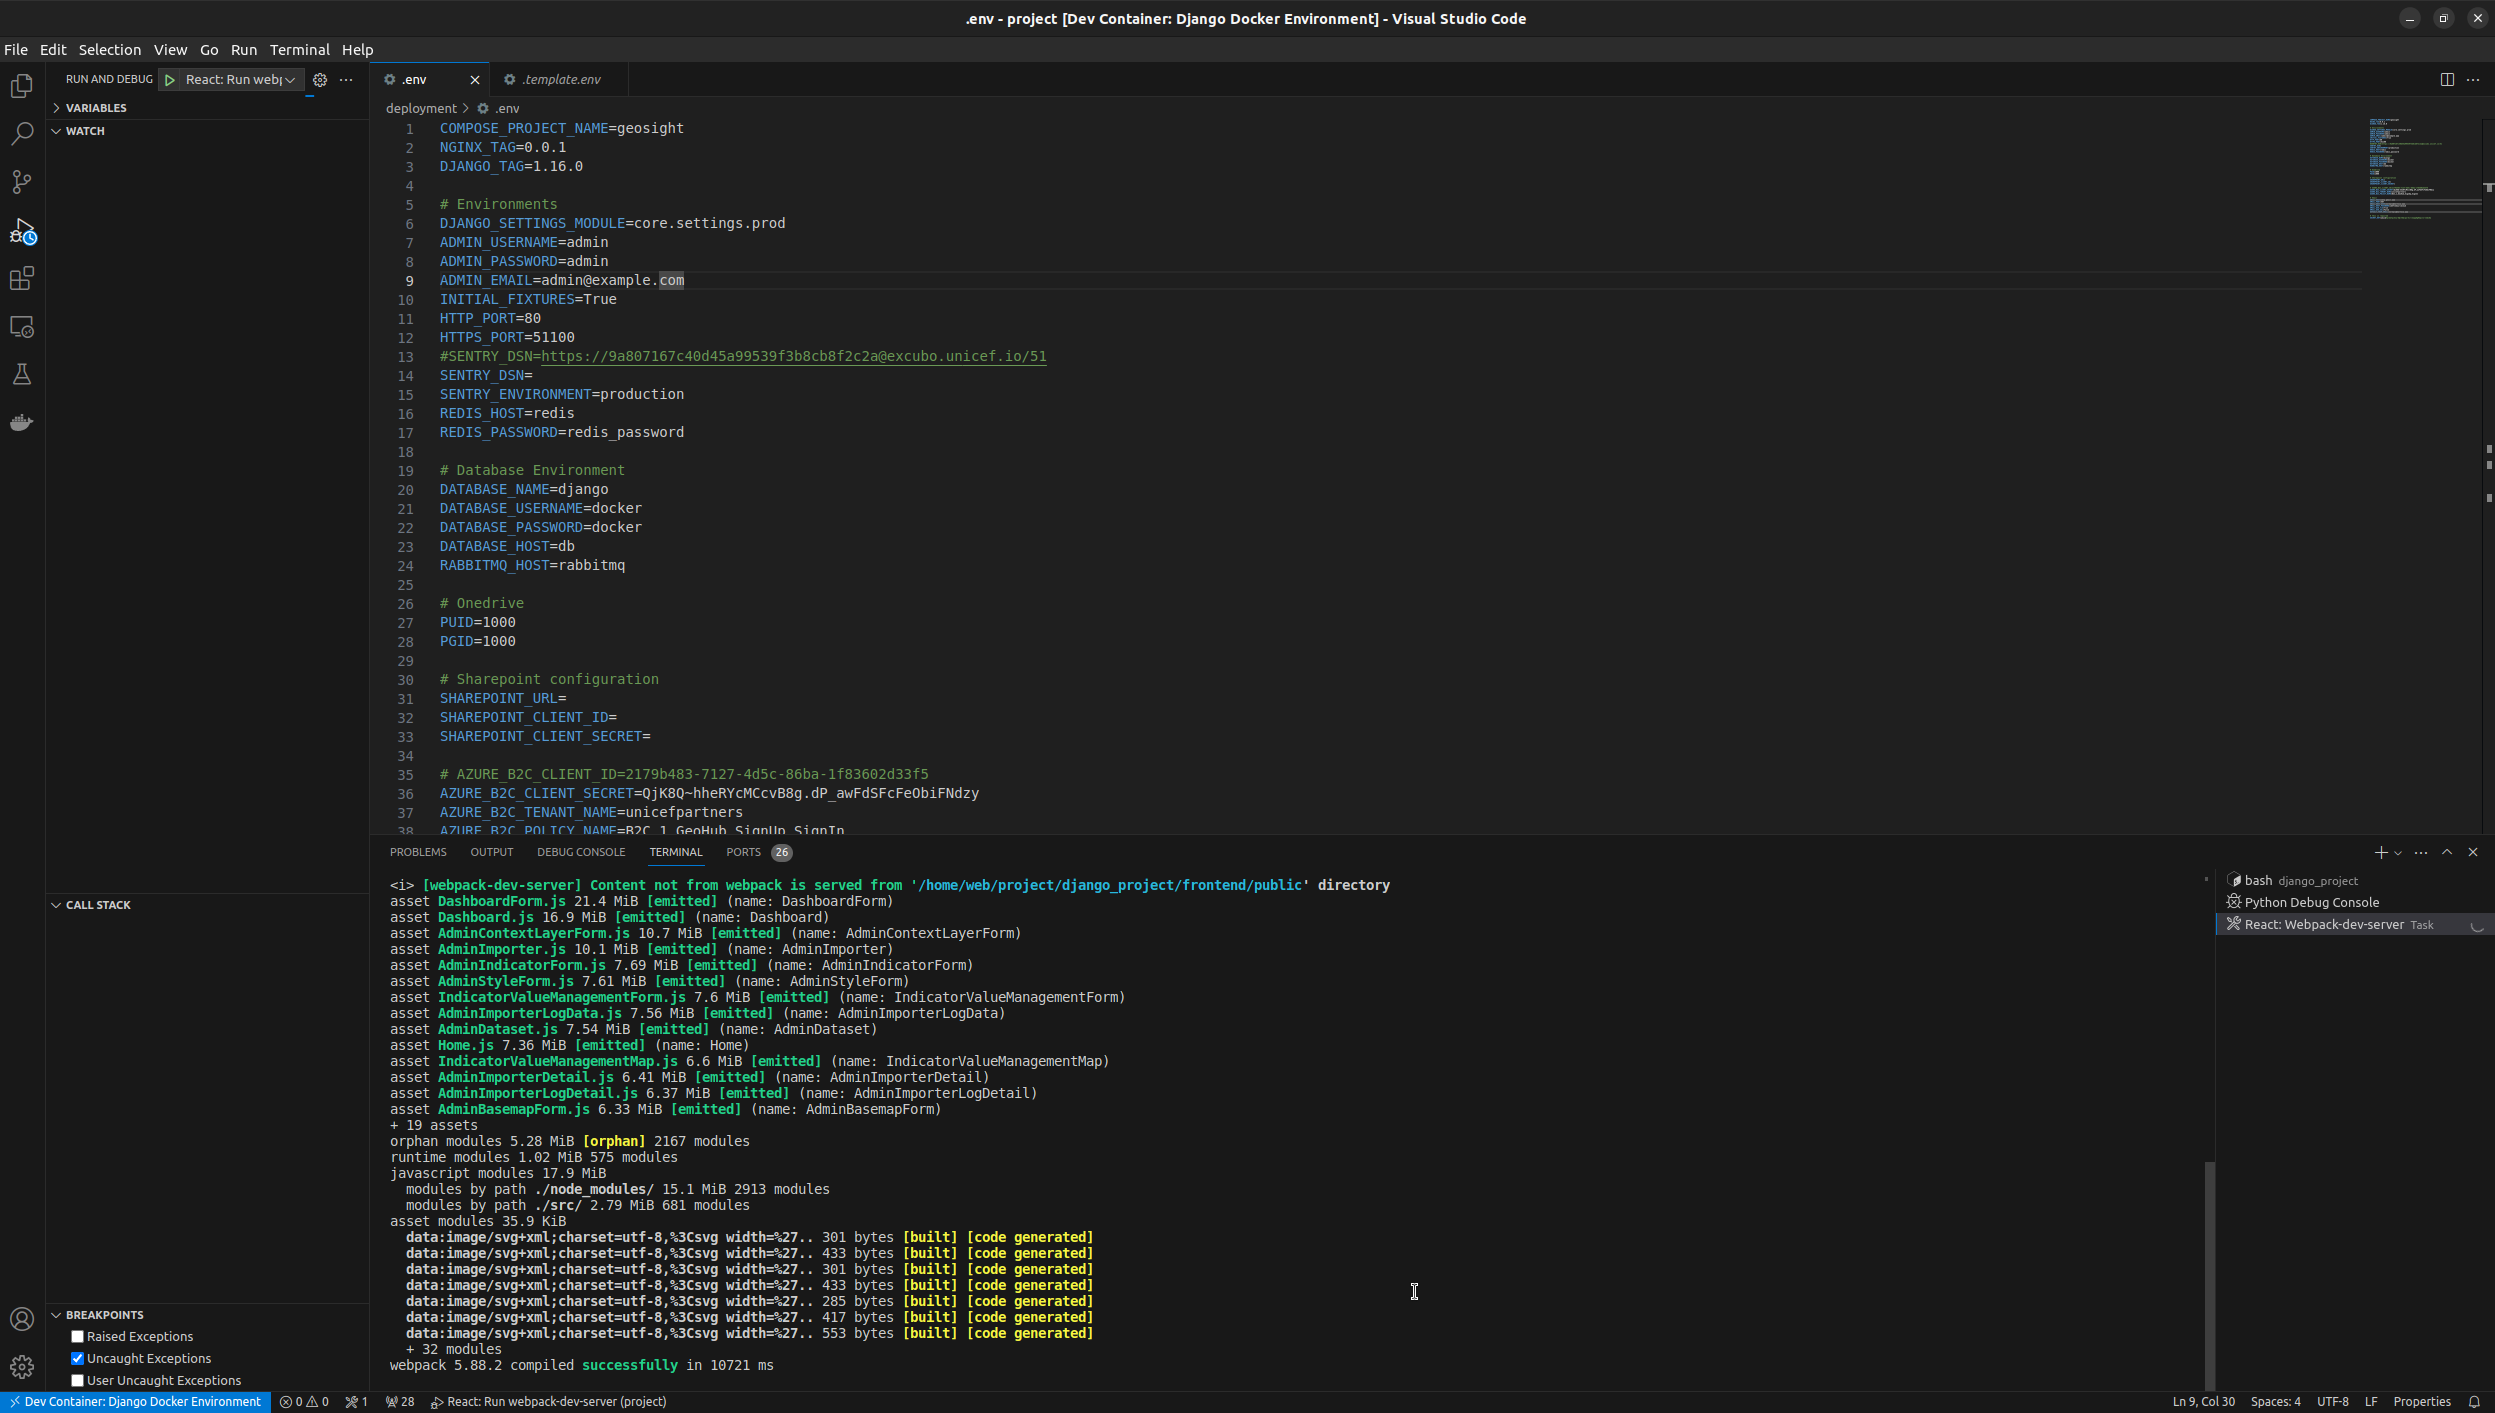Viewport: 2495px width, 1413px height.
Task: Toggle Uncaught Exceptions breakpoint checkbox
Action: click(x=77, y=1359)
